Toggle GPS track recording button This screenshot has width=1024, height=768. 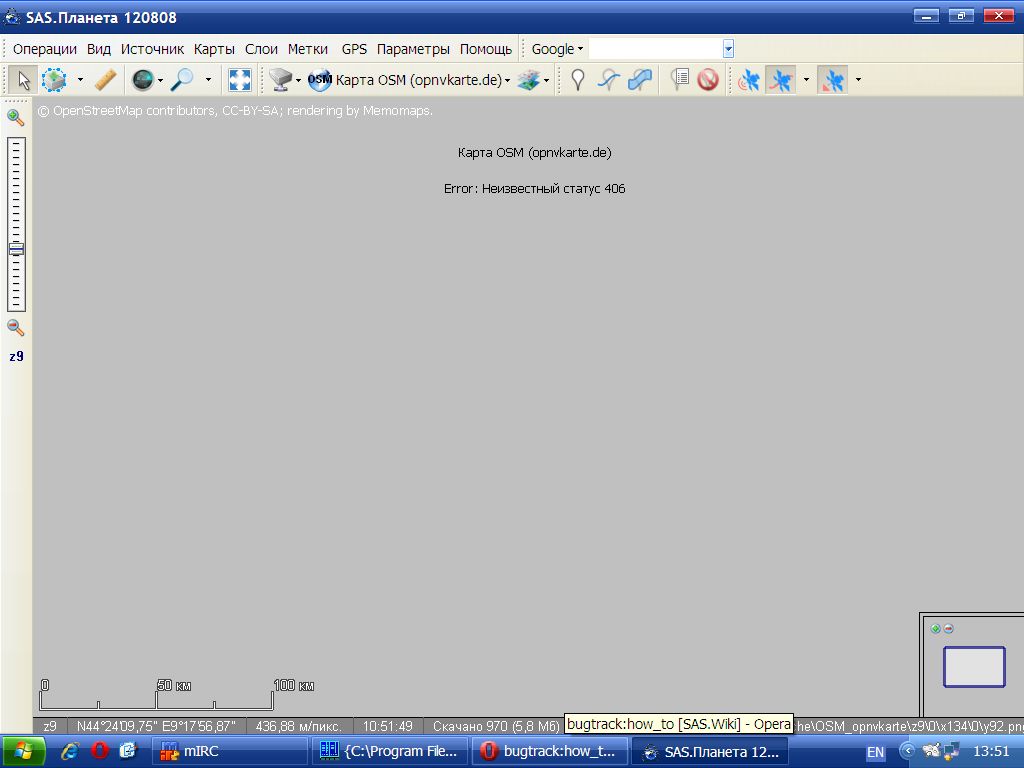pos(780,80)
